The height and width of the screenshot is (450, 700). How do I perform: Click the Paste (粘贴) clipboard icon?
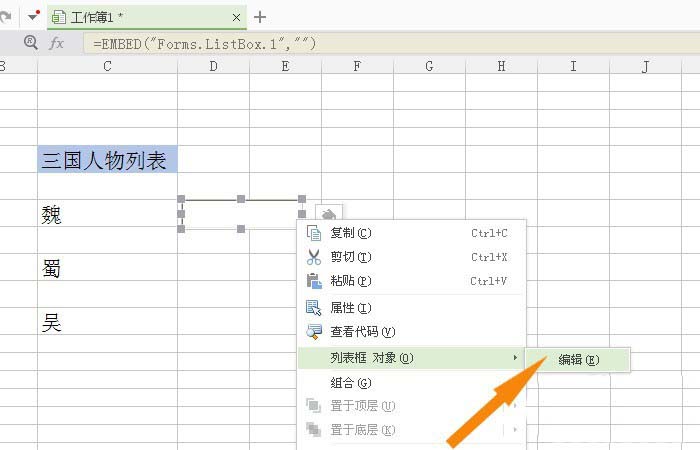pyautogui.click(x=314, y=281)
